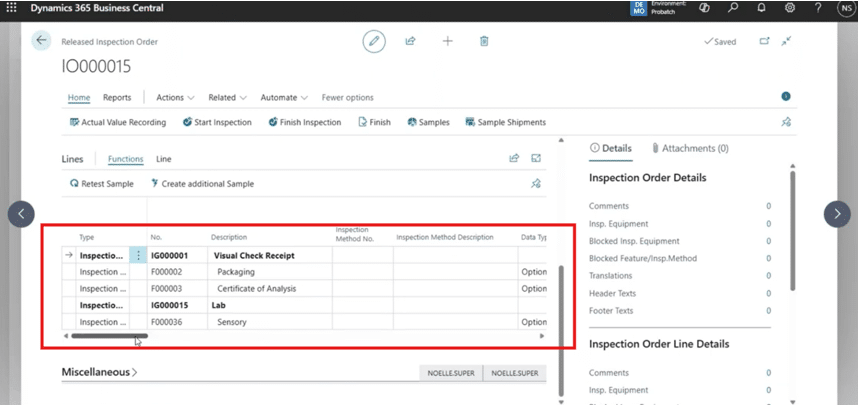Click the edit pencil icon

pyautogui.click(x=374, y=42)
